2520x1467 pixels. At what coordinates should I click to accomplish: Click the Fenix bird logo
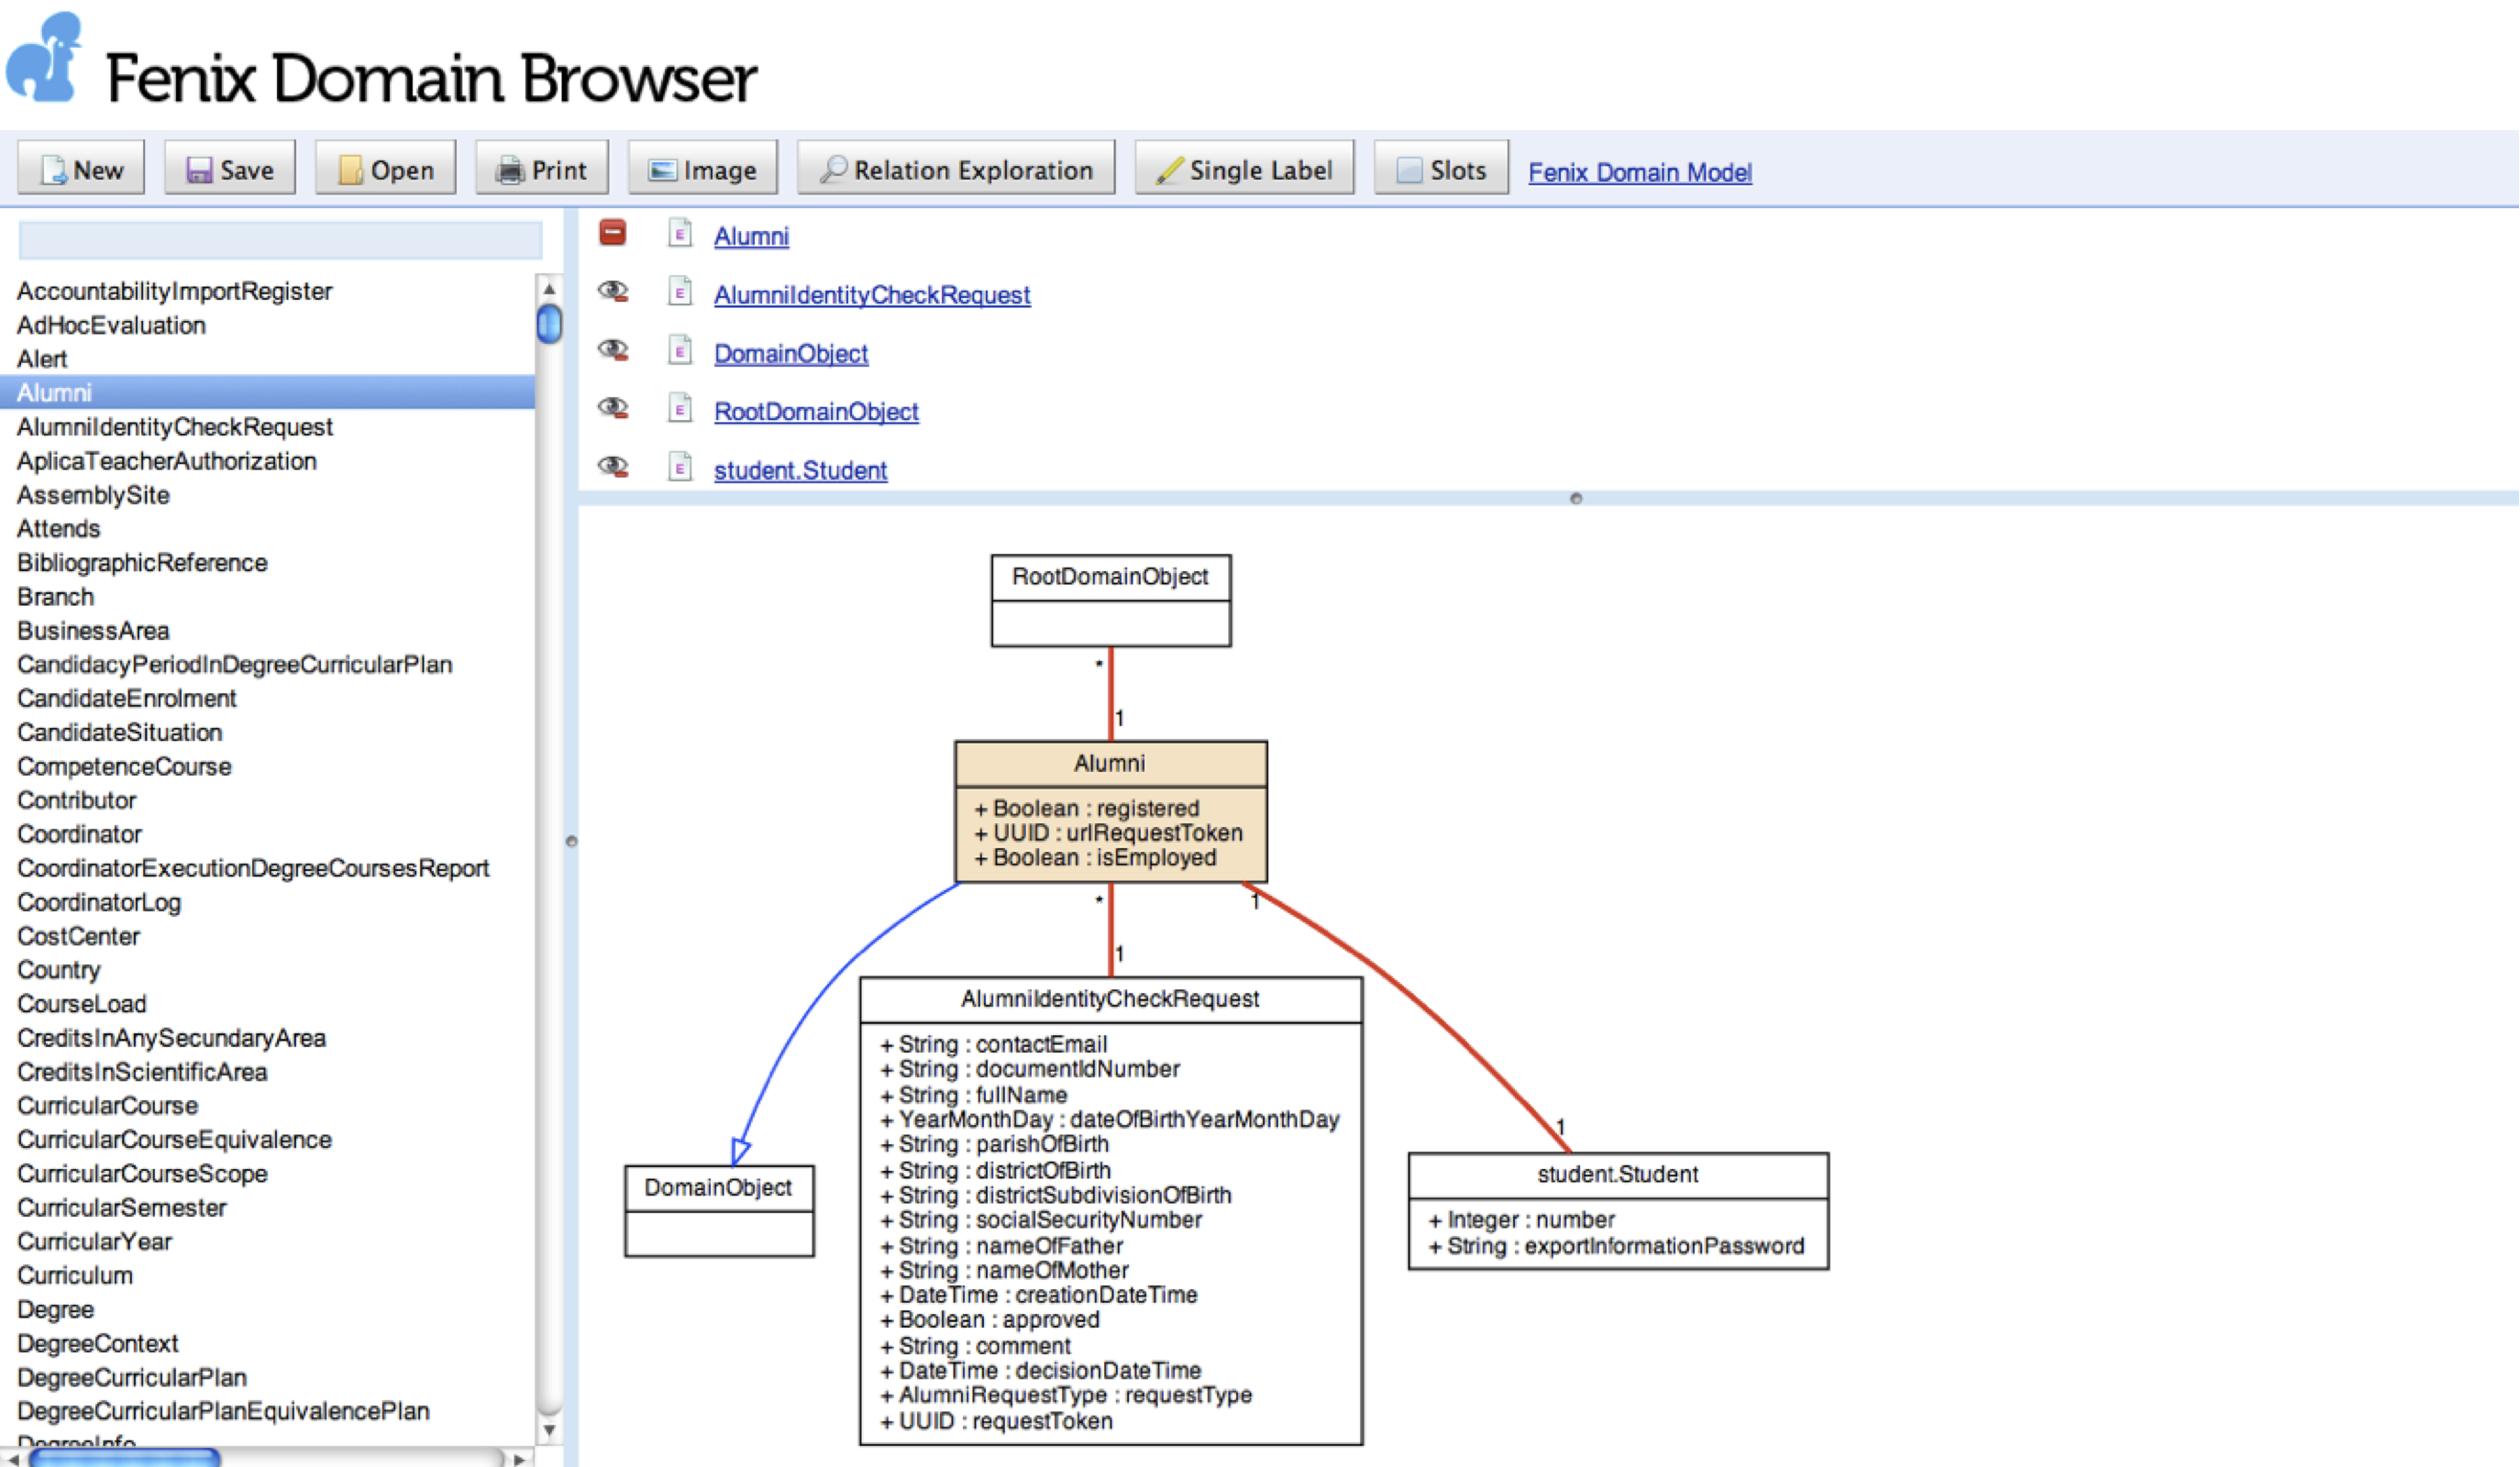click(44, 57)
